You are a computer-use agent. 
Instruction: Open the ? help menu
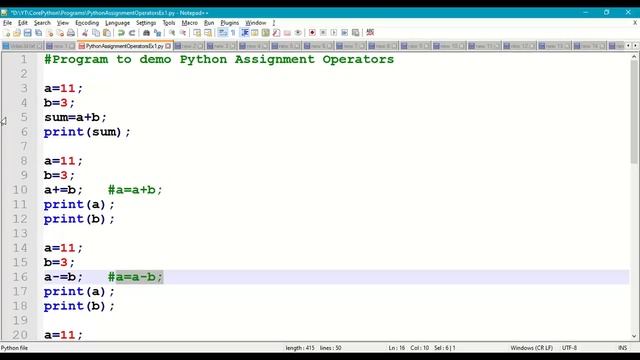click(x=273, y=23)
